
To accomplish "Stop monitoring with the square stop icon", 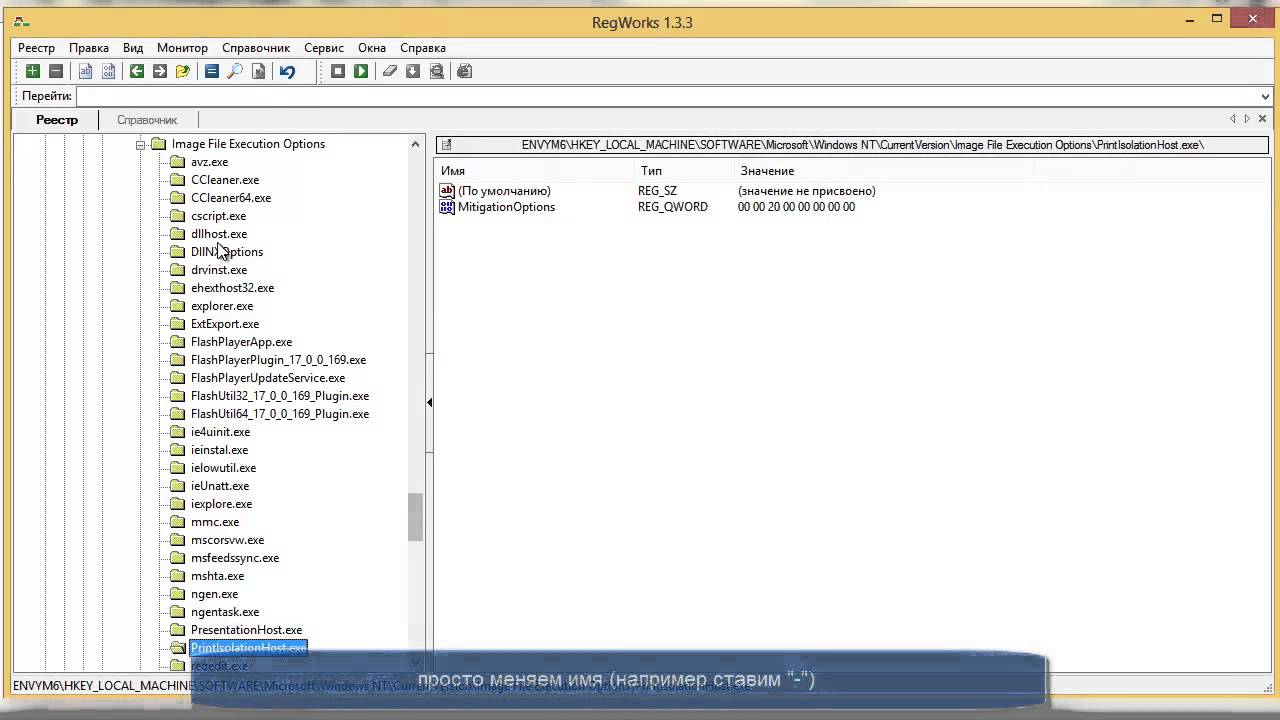I will (x=338, y=71).
